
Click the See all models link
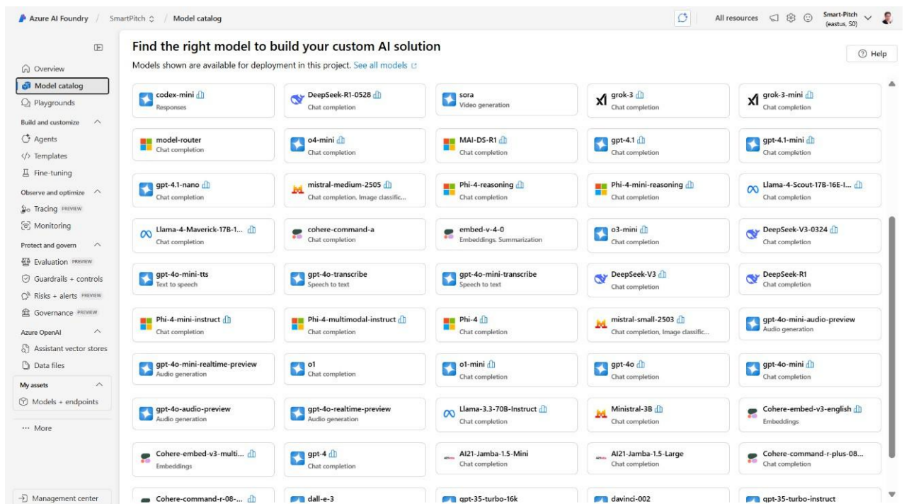[381, 65]
